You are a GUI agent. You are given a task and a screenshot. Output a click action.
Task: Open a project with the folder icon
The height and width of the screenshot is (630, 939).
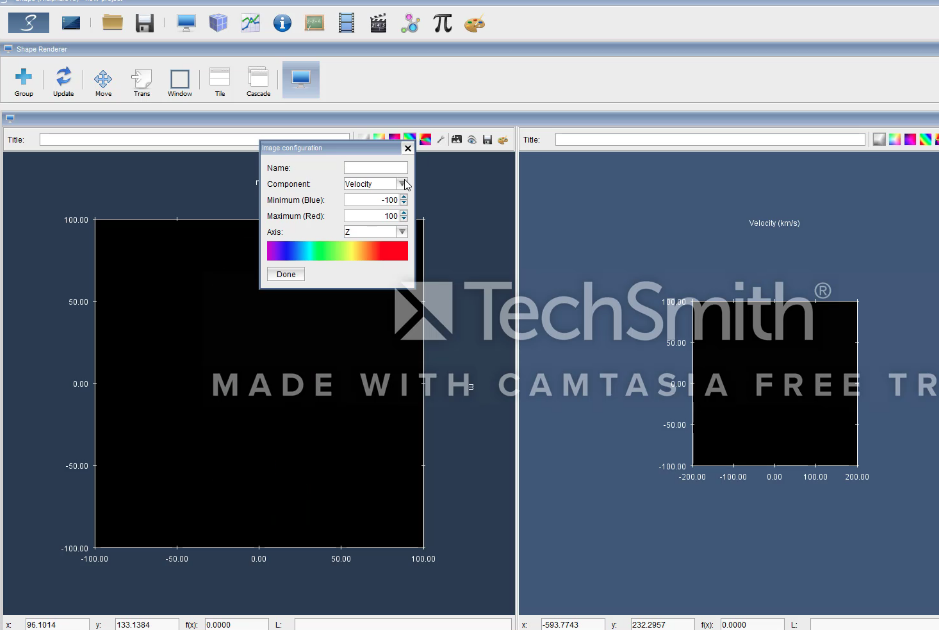(x=112, y=23)
